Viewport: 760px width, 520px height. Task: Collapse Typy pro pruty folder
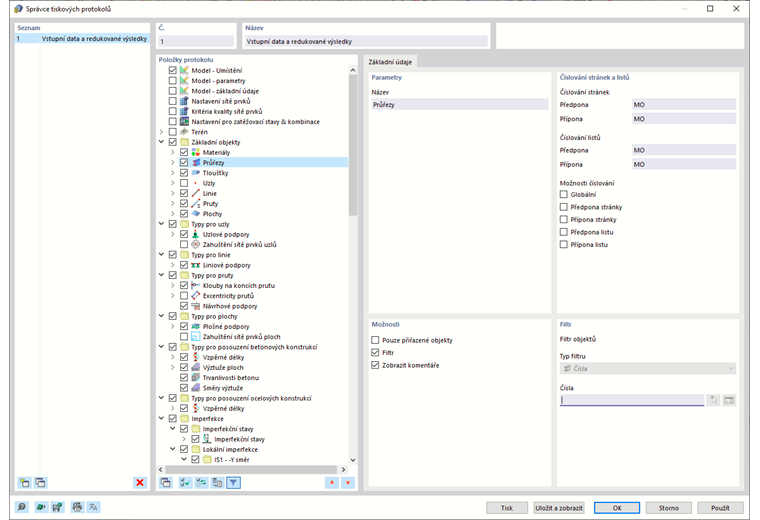tap(161, 275)
